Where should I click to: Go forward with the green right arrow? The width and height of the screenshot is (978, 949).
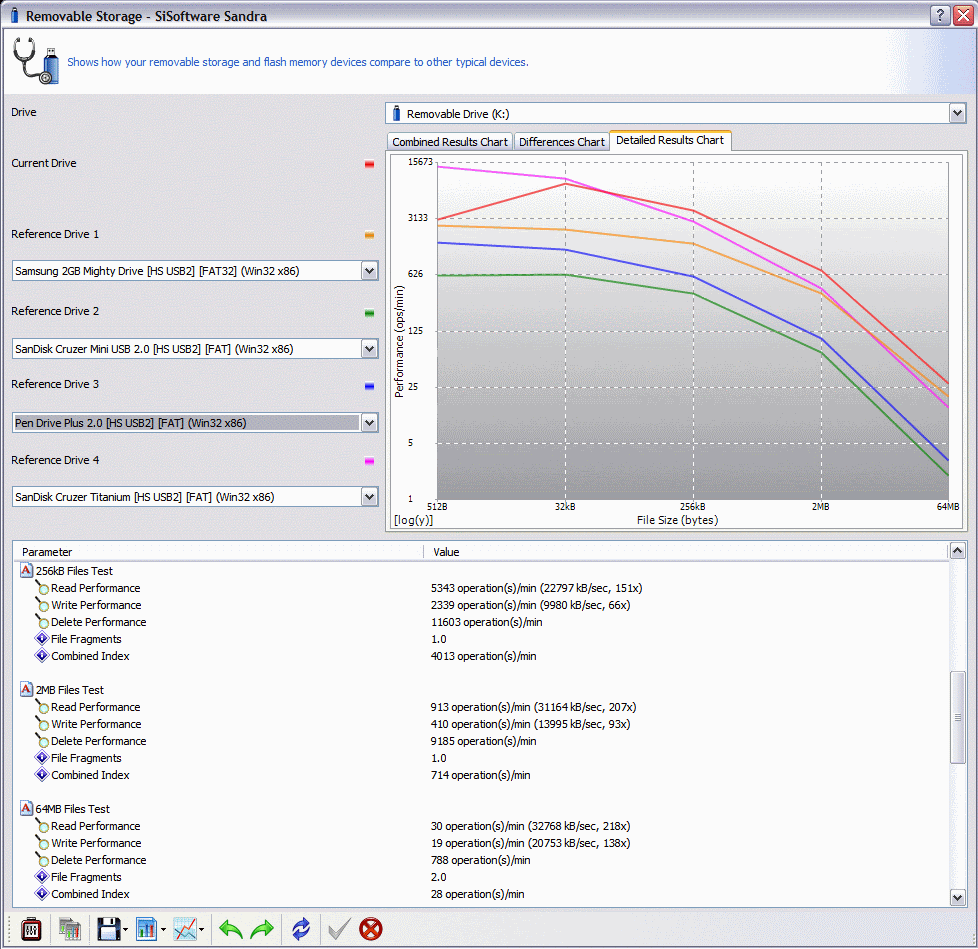[262, 929]
